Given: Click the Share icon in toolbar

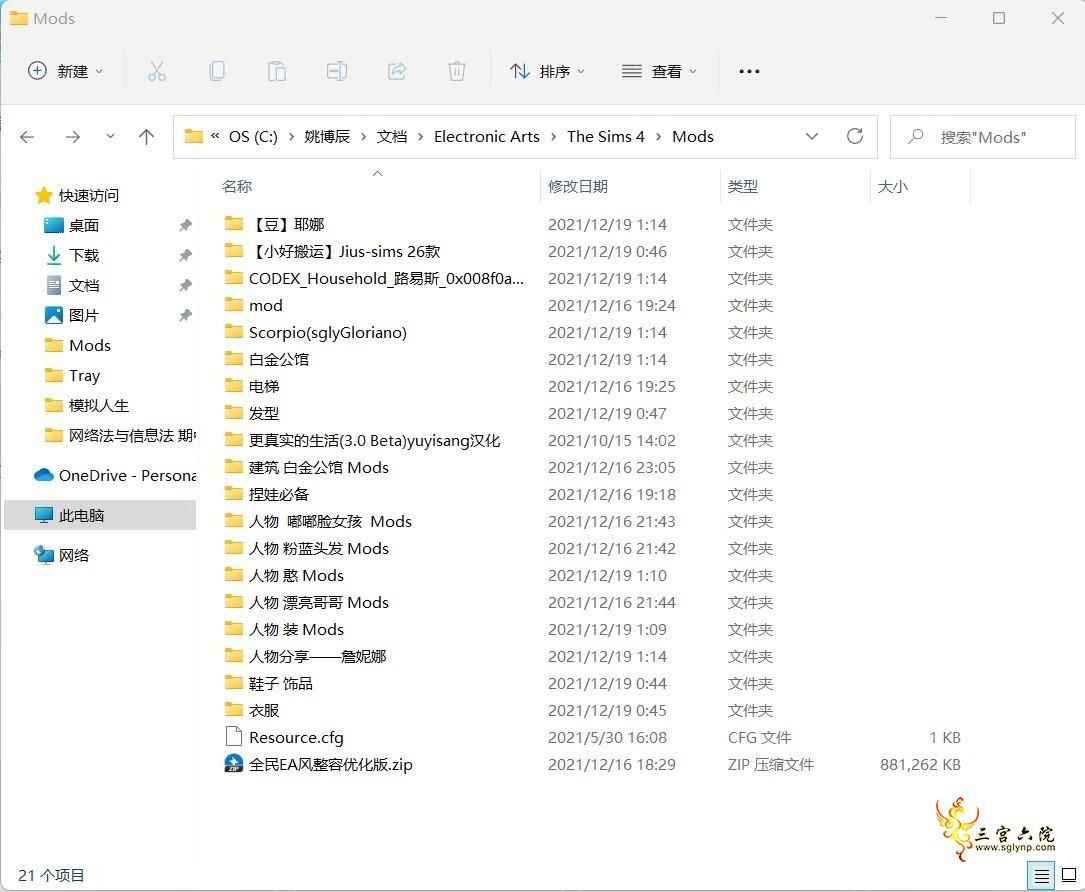Looking at the screenshot, I should 396,71.
